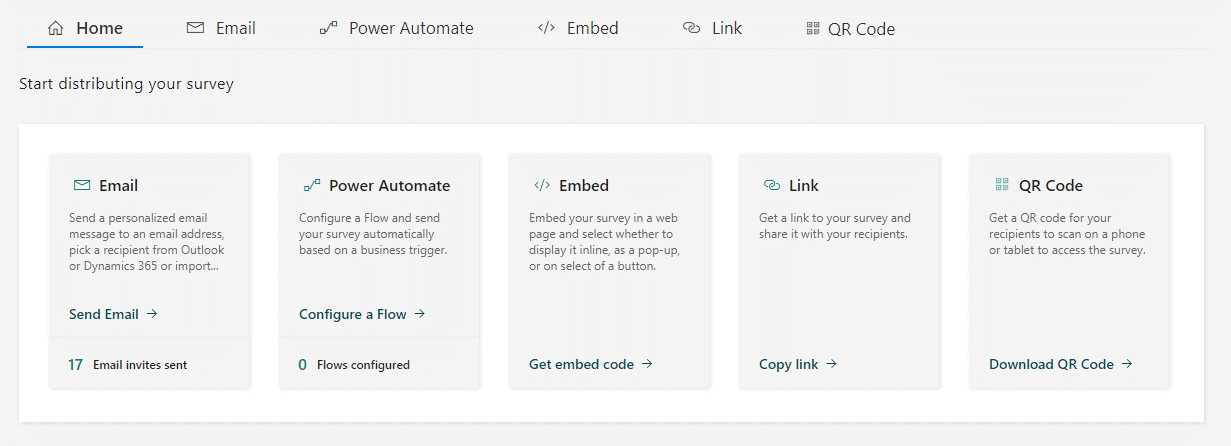The image size is (1231, 446).
Task: Click the QR Code icon on the card
Action: coord(1001,185)
